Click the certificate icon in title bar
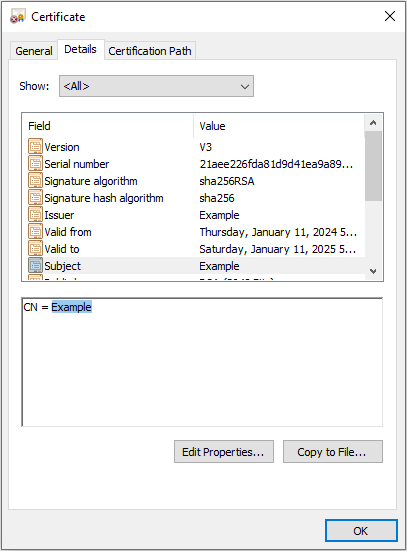The height and width of the screenshot is (551, 407). click(x=18, y=17)
